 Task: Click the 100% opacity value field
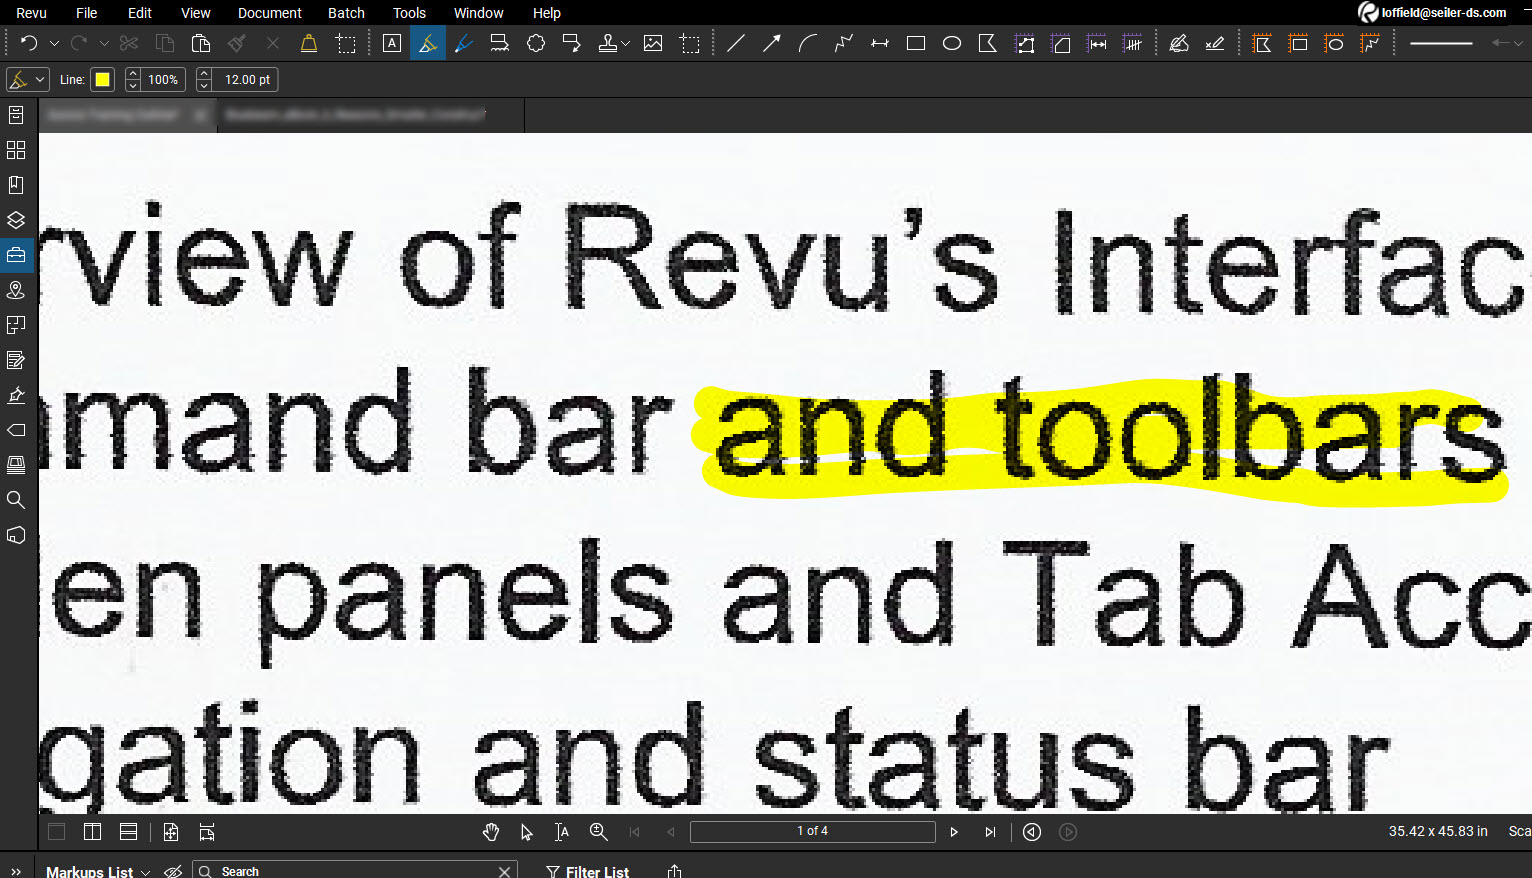coord(163,79)
